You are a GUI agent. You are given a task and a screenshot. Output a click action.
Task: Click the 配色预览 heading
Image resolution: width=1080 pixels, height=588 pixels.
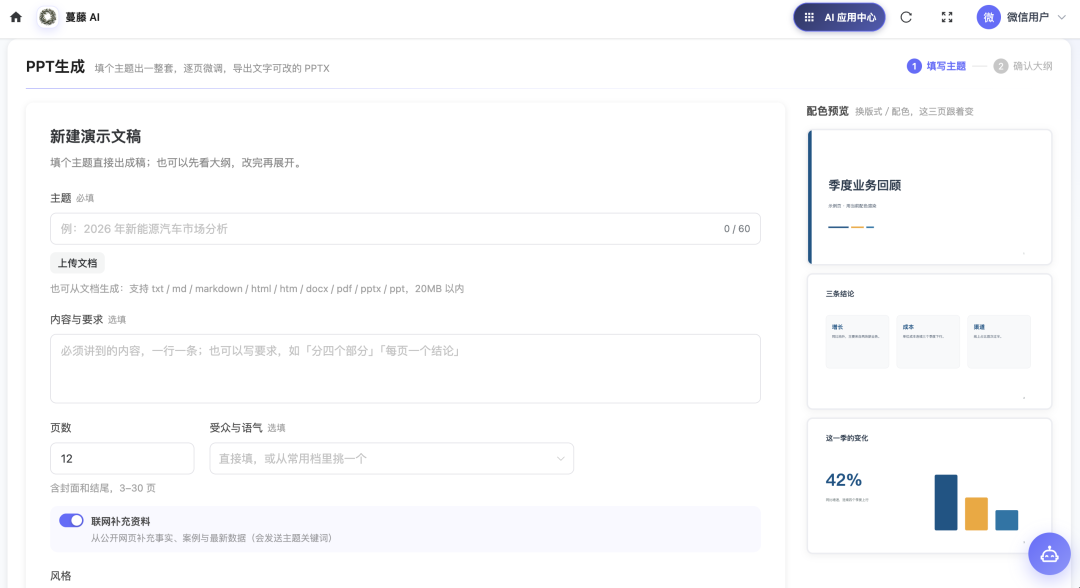click(x=827, y=111)
